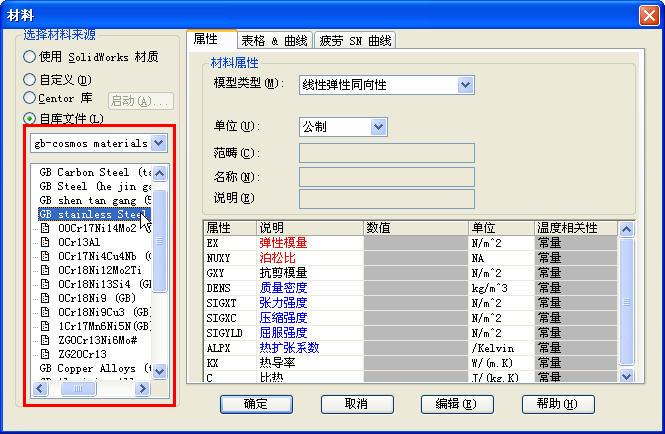
Task: Click 名称(N) input field
Action: click(386, 177)
